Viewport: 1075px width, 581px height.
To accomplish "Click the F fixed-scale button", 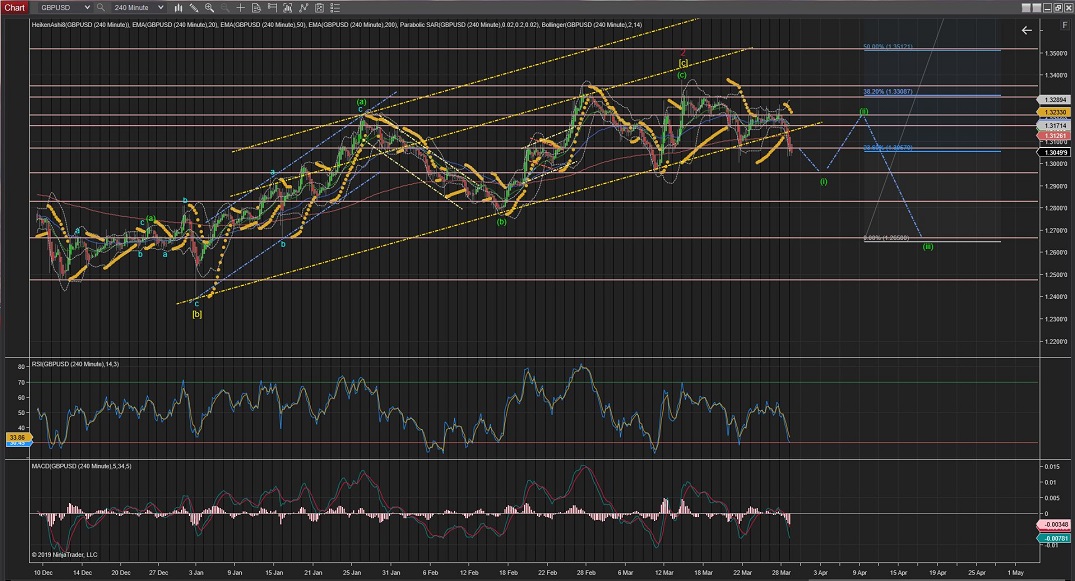I will [1065, 25].
